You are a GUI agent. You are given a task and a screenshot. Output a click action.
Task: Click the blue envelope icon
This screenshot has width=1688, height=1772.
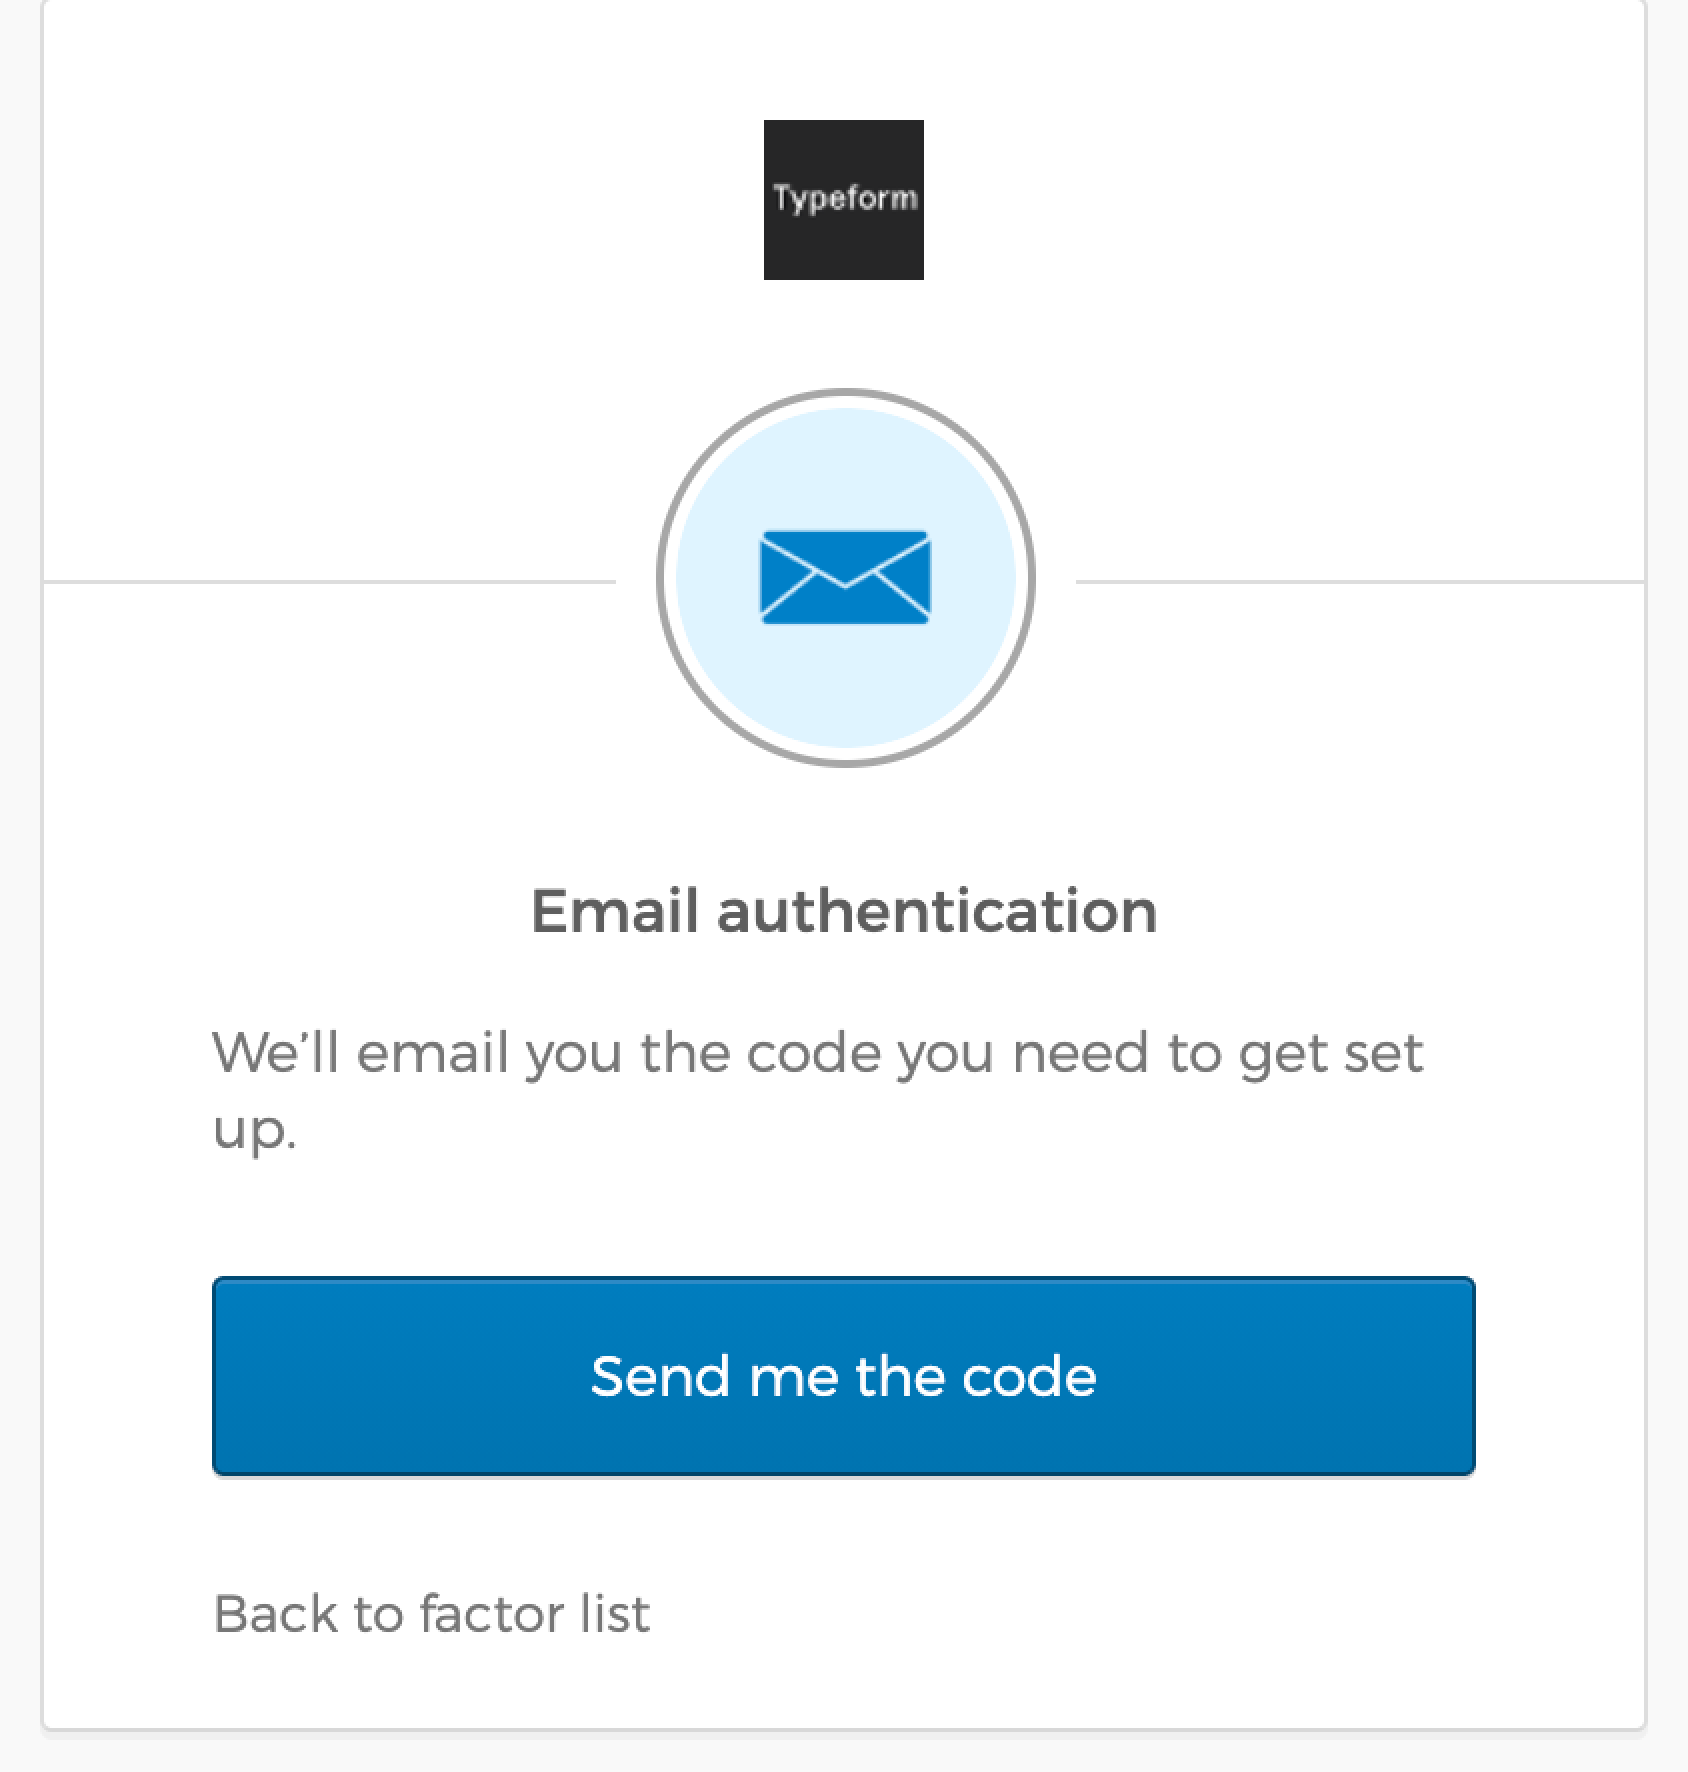tap(845, 577)
